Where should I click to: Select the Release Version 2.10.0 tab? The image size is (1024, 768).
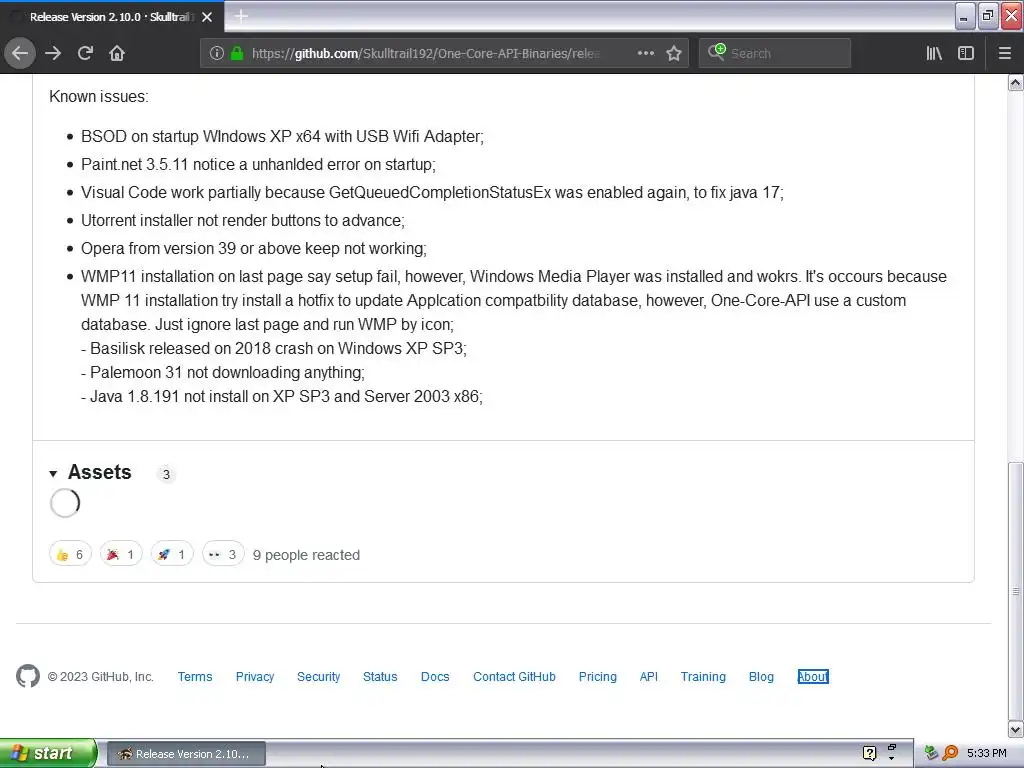coord(112,17)
